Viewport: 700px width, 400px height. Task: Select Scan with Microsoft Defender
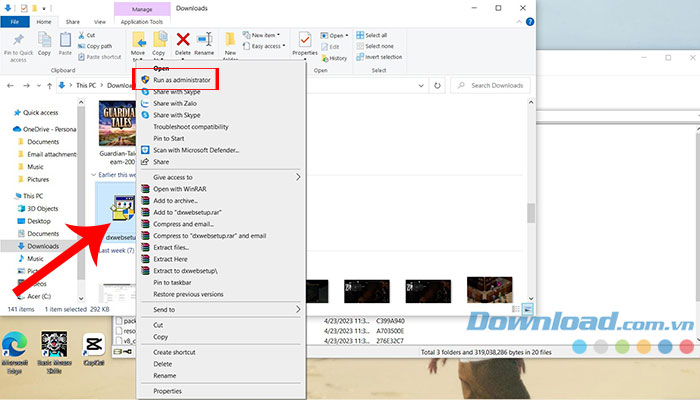[197, 150]
